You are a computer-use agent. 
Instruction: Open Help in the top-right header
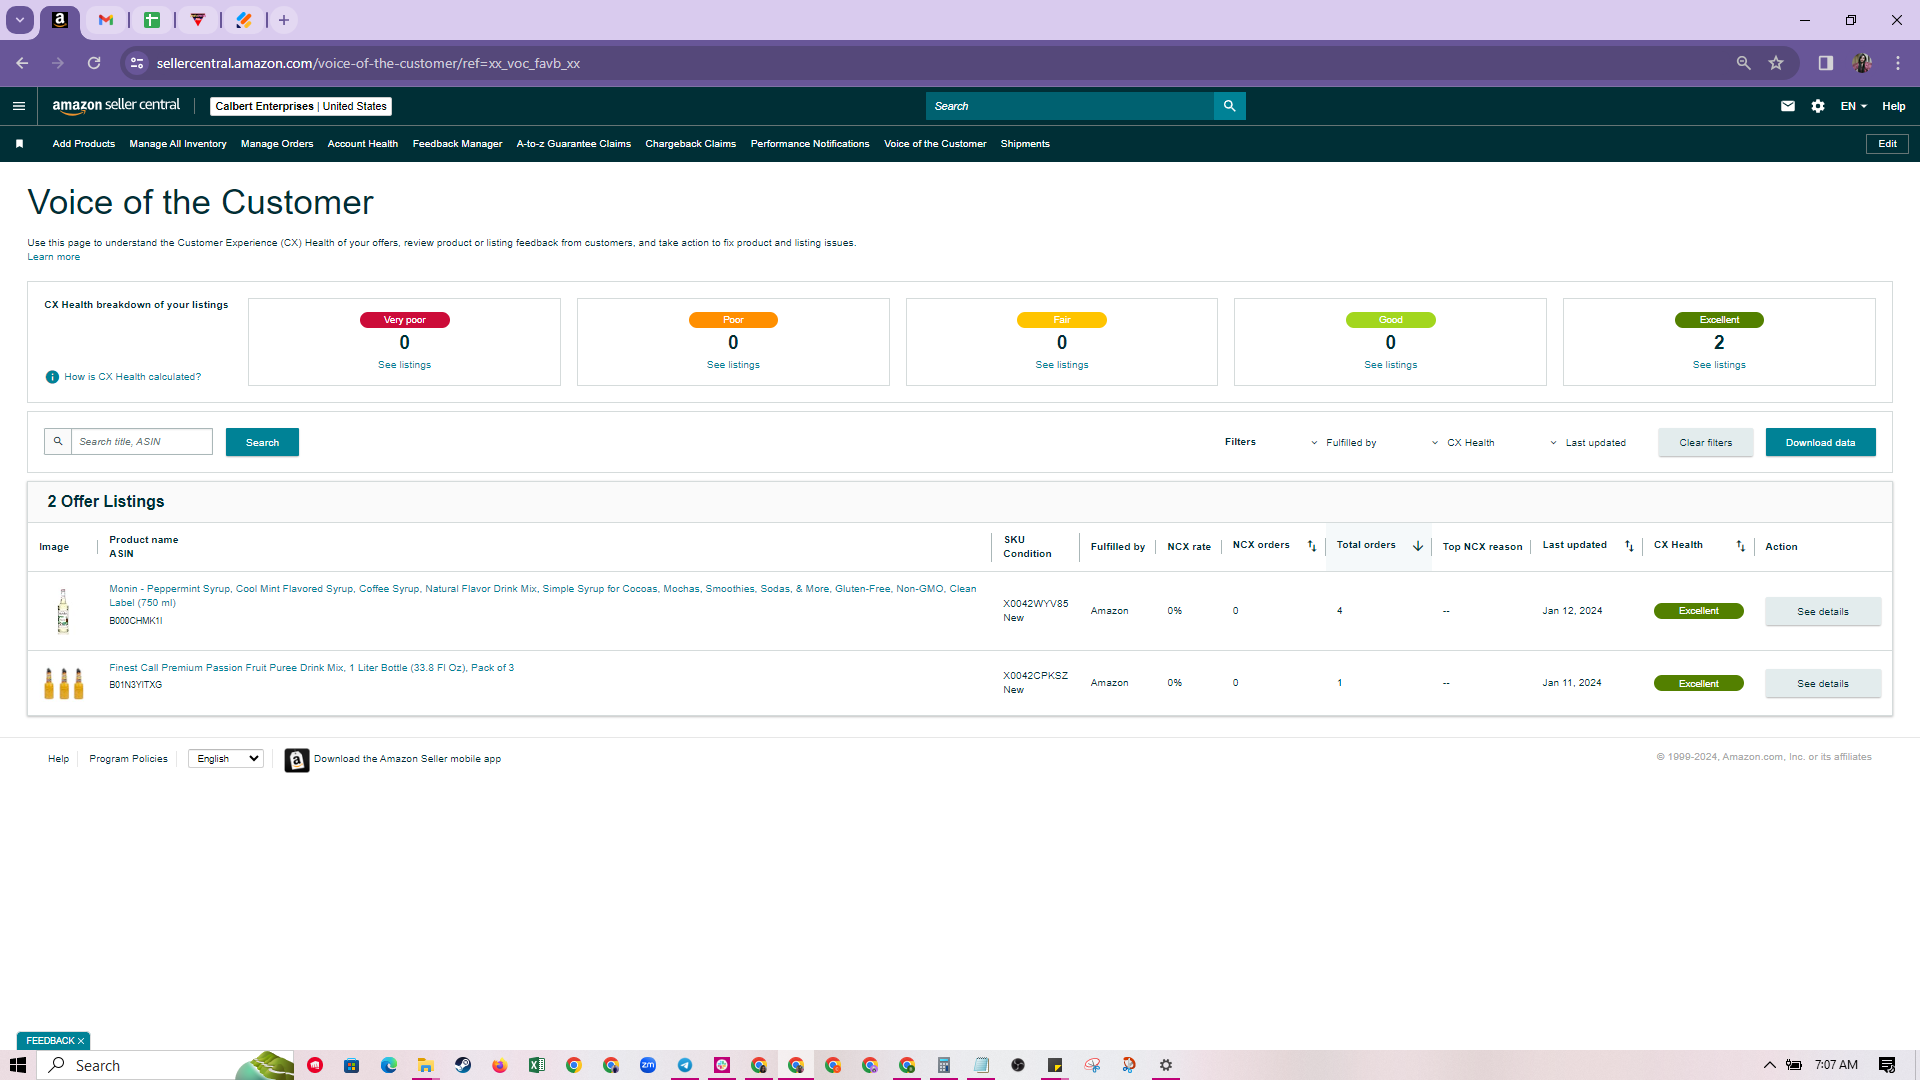[x=1894, y=106]
